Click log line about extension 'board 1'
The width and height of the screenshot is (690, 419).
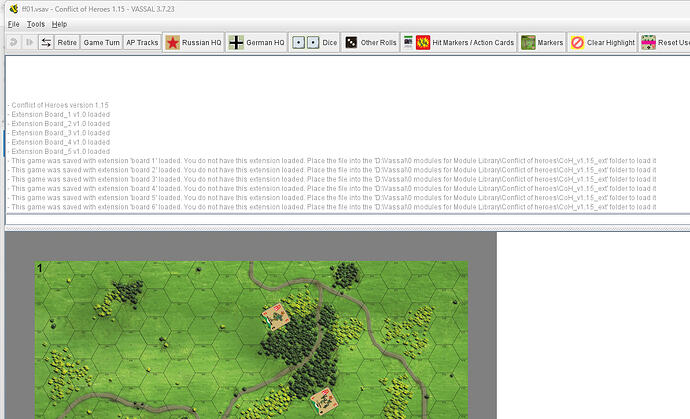pyautogui.click(x=332, y=161)
